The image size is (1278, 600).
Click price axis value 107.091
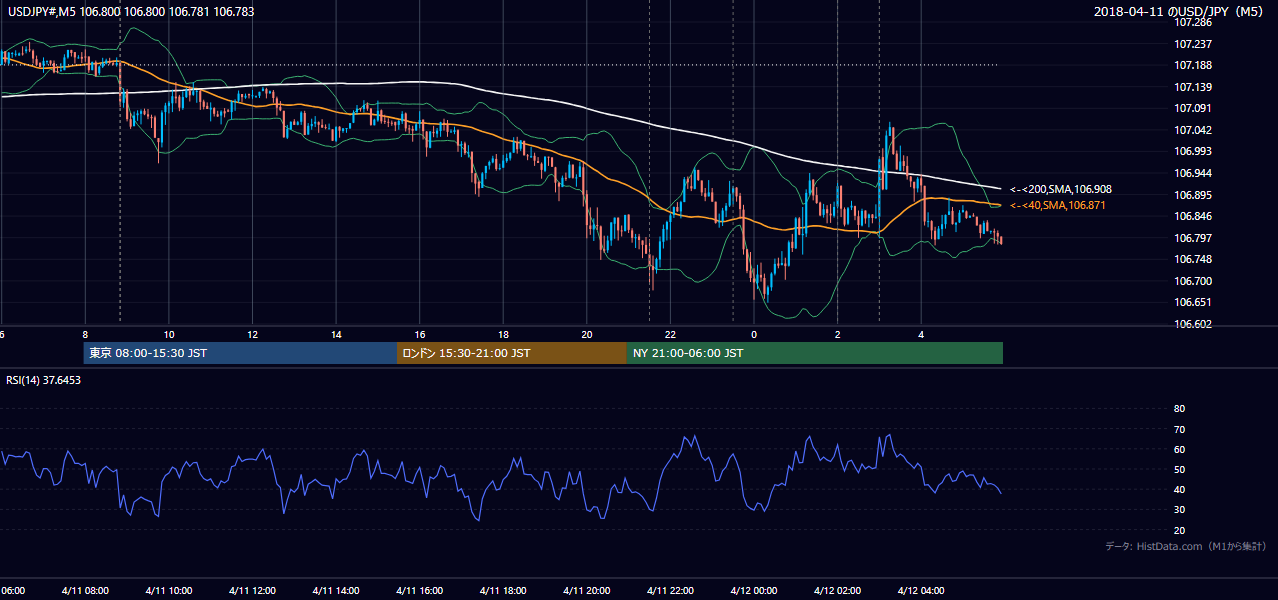[x=1192, y=108]
